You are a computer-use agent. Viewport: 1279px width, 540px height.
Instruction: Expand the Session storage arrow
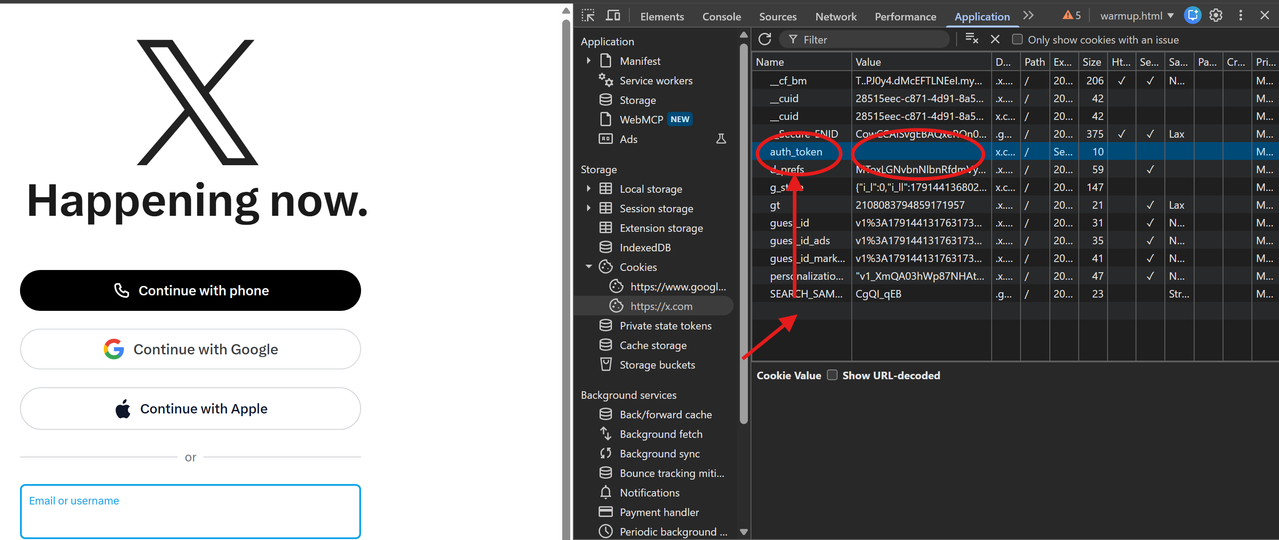click(x=589, y=208)
